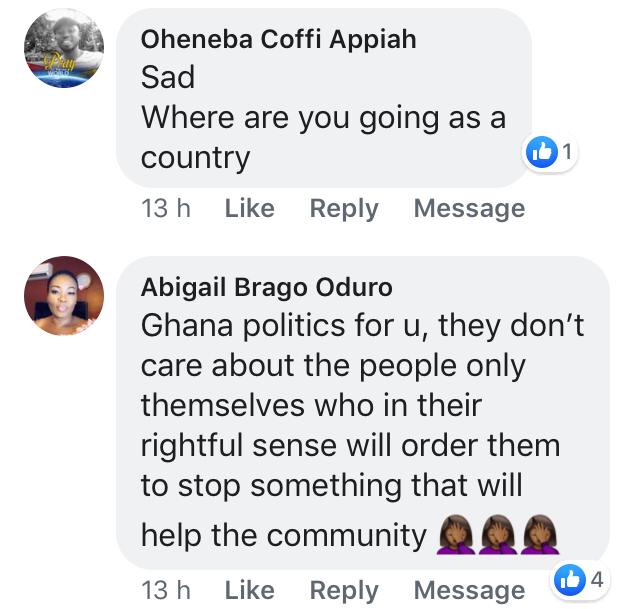This screenshot has height=609, width=640.
Task: Click the "Sad Where are you going" comment text
Action: coord(323,117)
